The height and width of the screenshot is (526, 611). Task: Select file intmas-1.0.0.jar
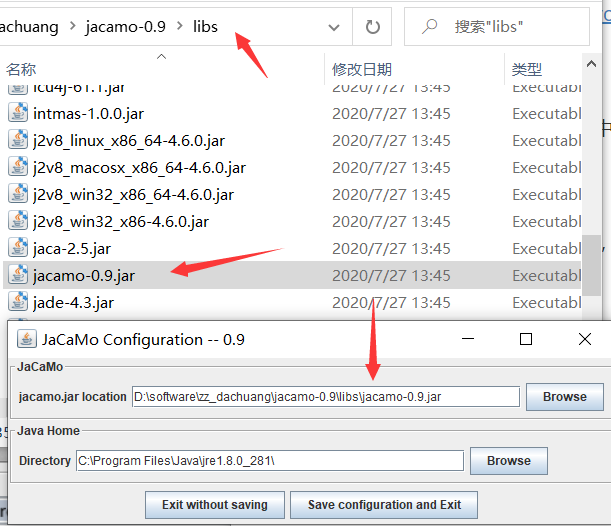88,114
